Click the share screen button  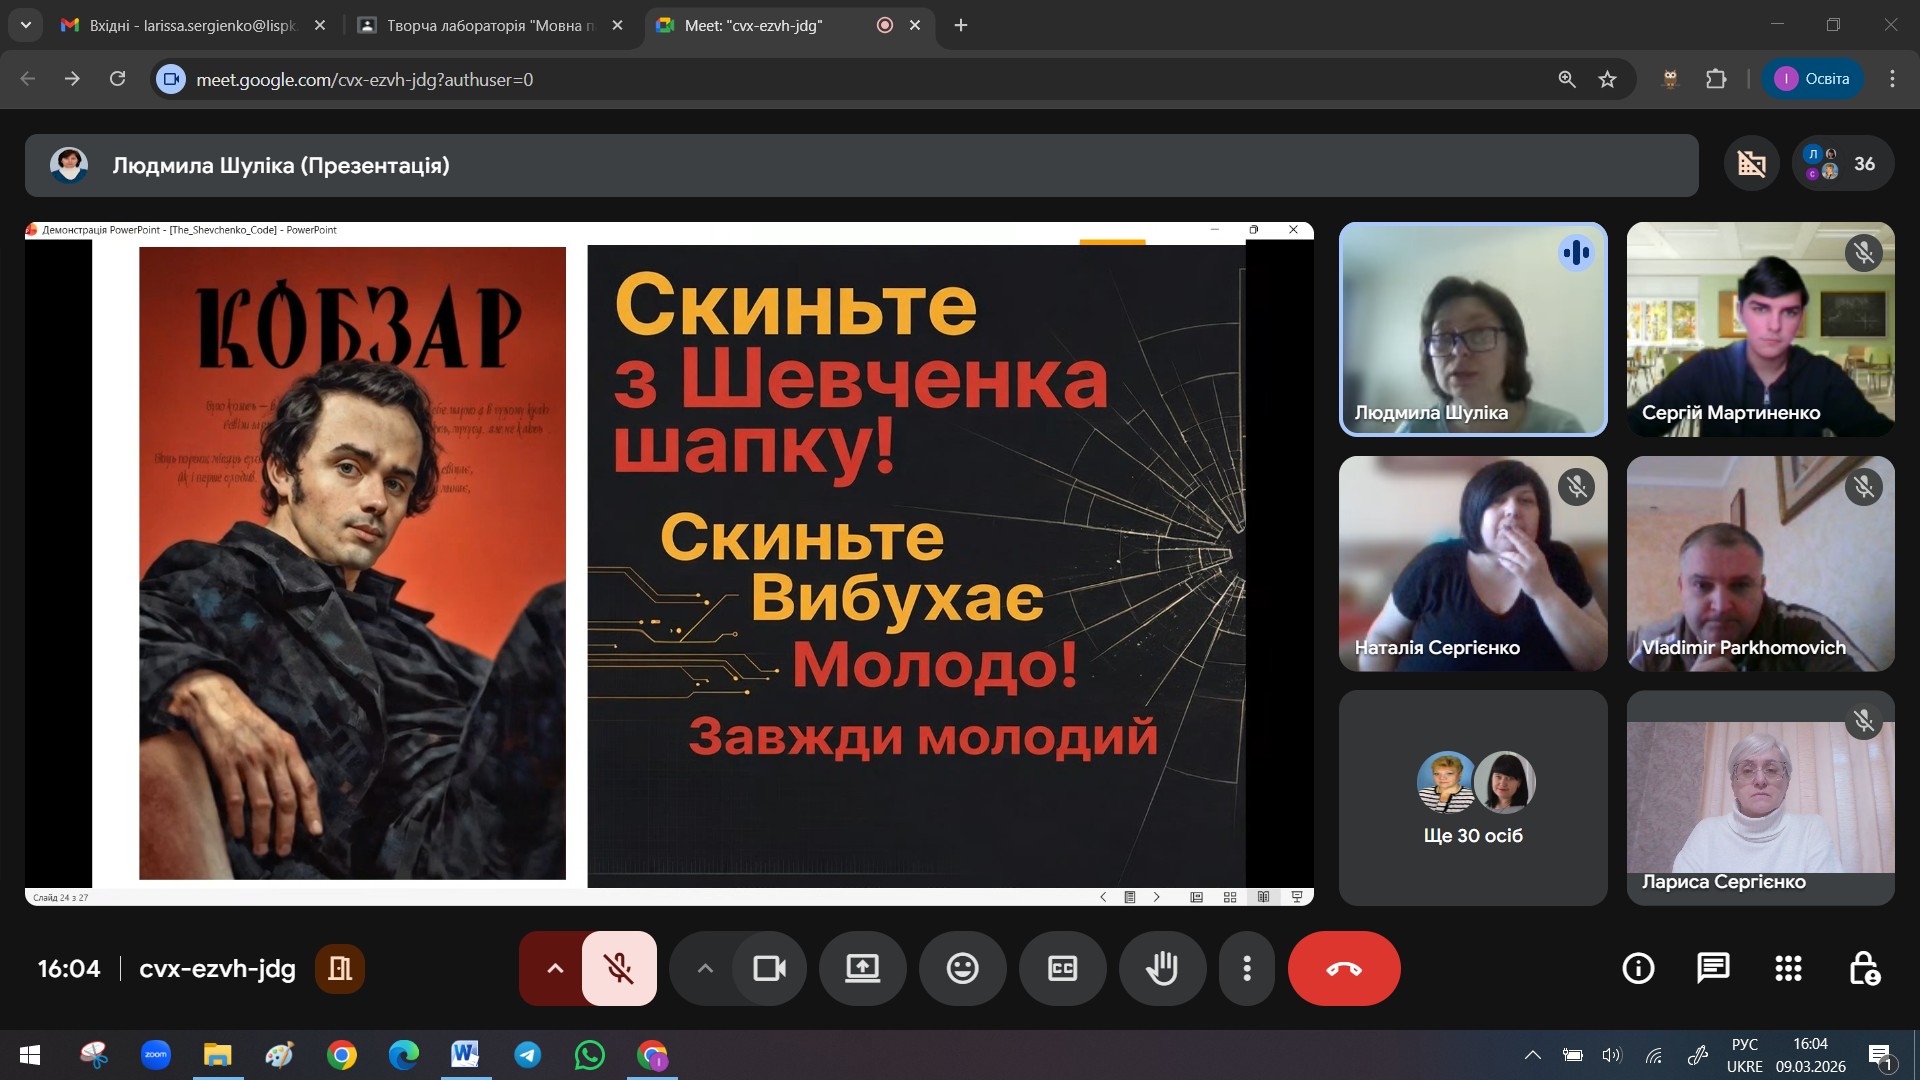pyautogui.click(x=862, y=968)
